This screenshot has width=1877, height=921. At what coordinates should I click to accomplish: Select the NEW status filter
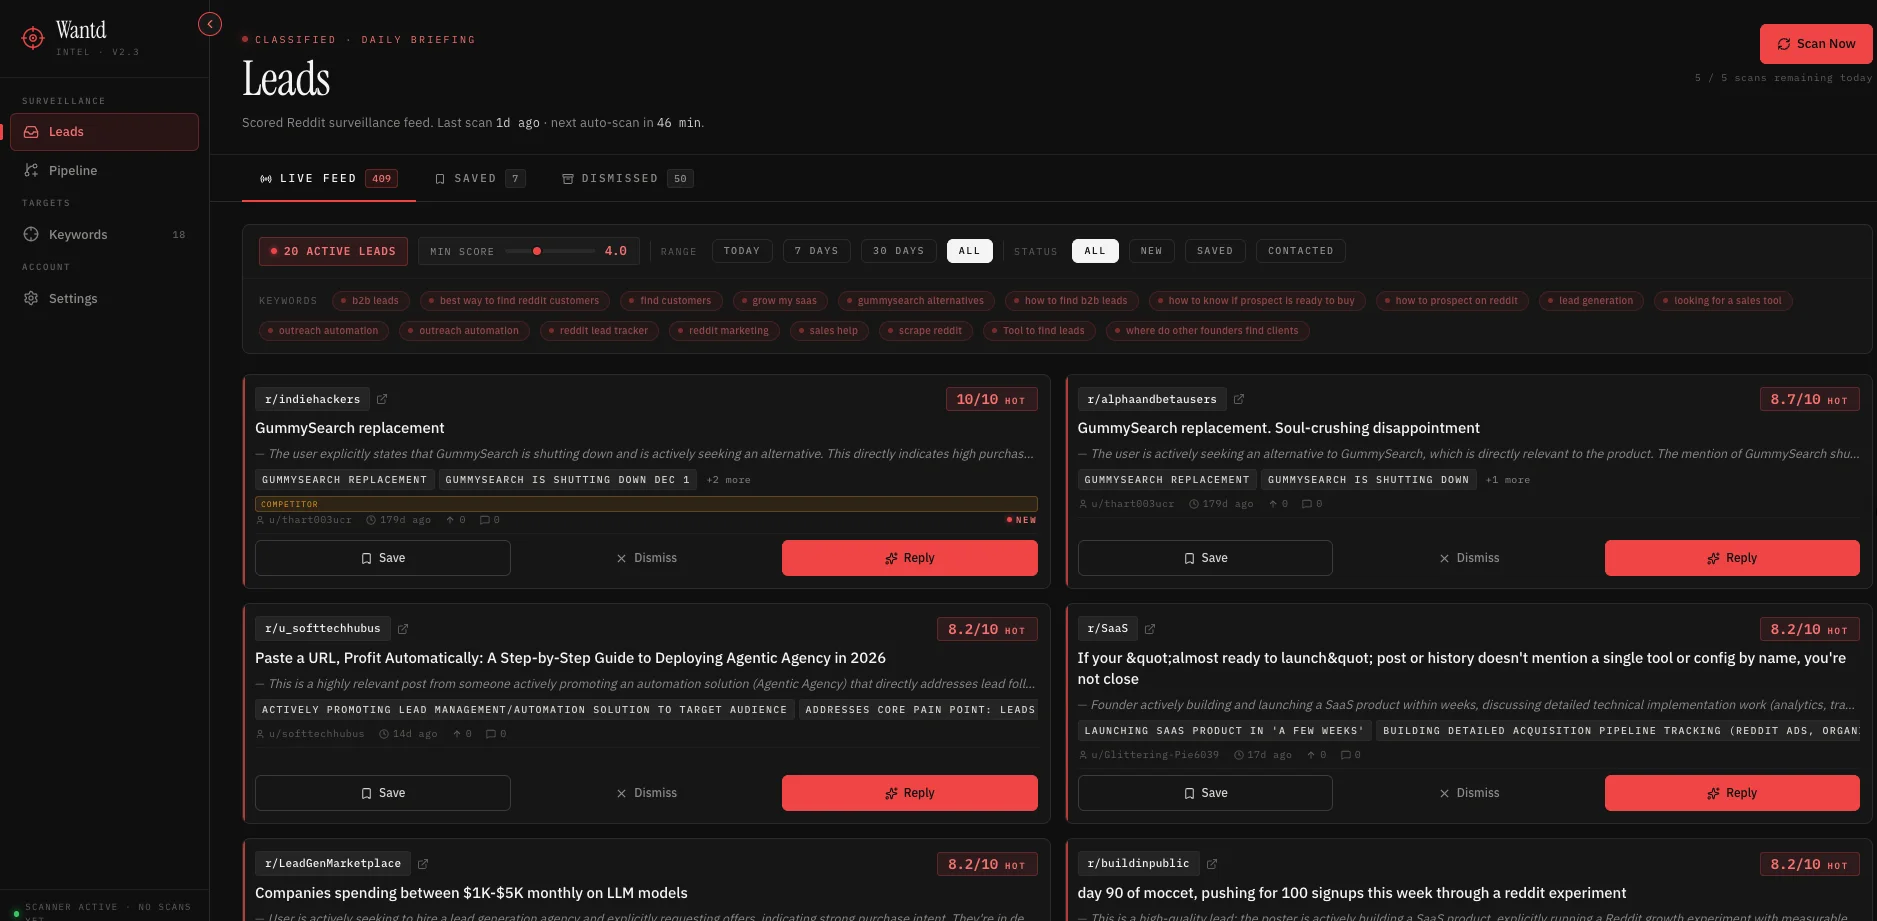[x=1152, y=251]
